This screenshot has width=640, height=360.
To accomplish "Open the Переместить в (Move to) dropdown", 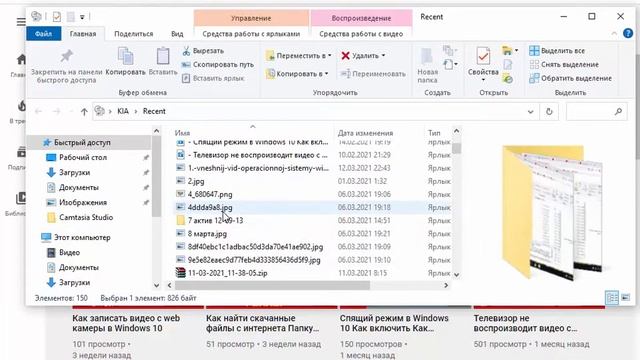I will [298, 56].
